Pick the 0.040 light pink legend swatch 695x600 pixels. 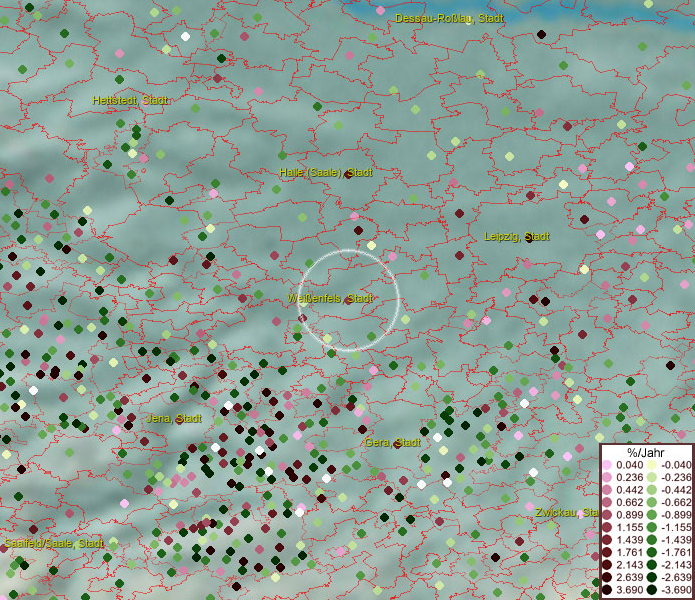coord(607,465)
